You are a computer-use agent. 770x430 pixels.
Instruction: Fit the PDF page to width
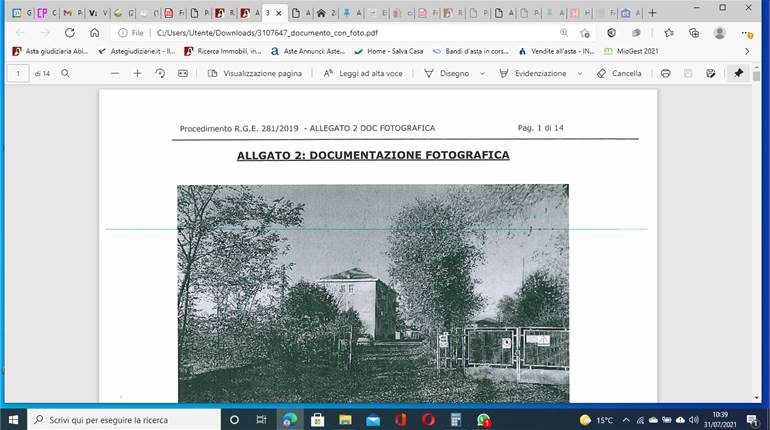(183, 73)
